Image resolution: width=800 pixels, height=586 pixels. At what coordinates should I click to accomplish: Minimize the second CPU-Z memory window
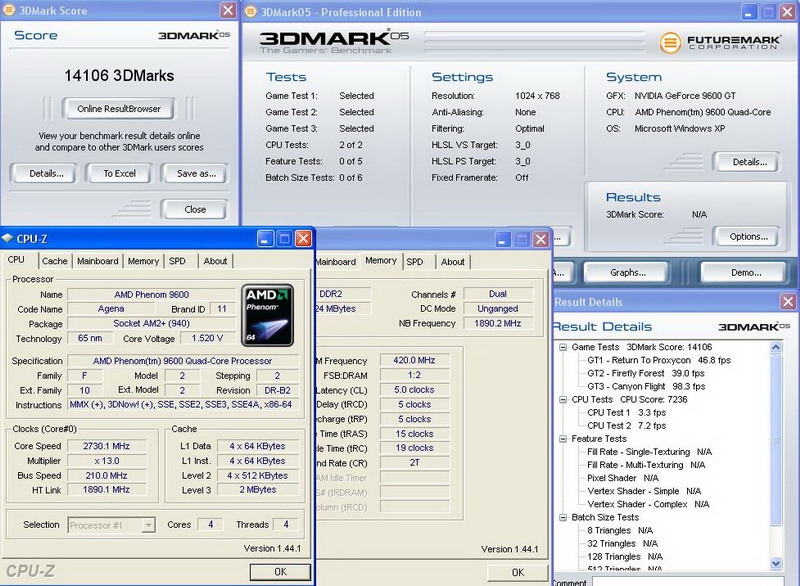pyautogui.click(x=503, y=239)
